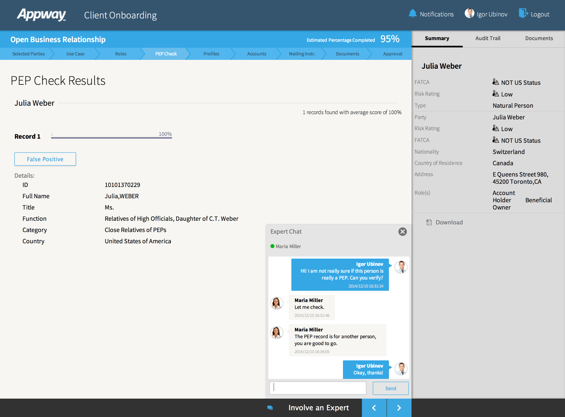Click Maria Miller avatar beside PEP record message

276,332
